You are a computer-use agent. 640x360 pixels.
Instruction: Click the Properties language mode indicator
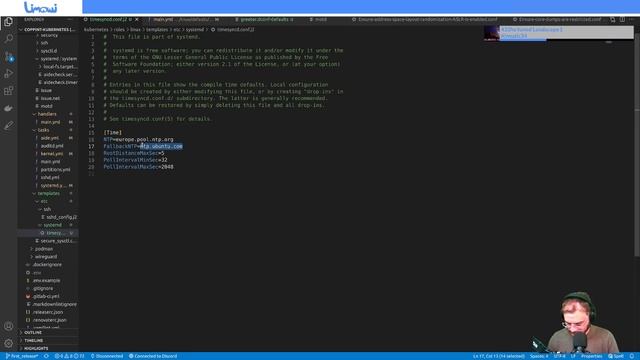pyautogui.click(x=591, y=356)
